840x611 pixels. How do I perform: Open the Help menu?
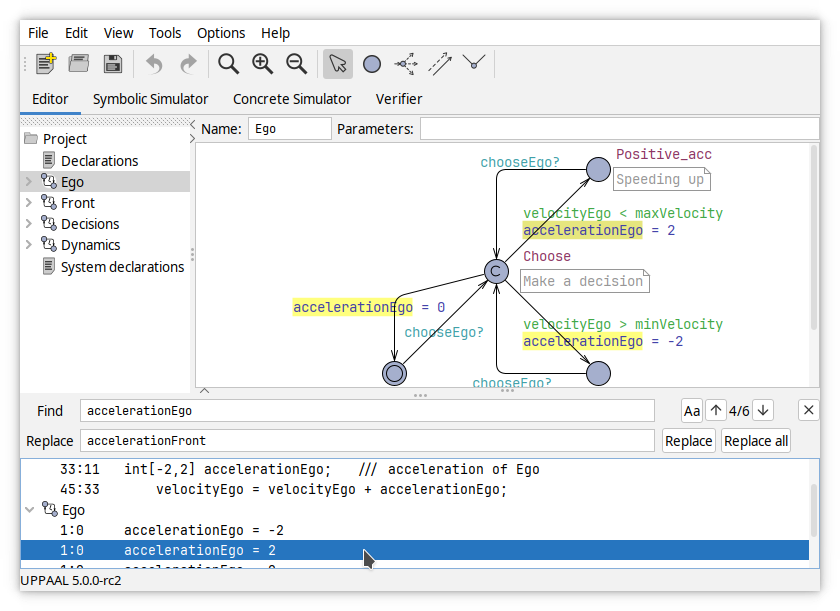click(275, 33)
